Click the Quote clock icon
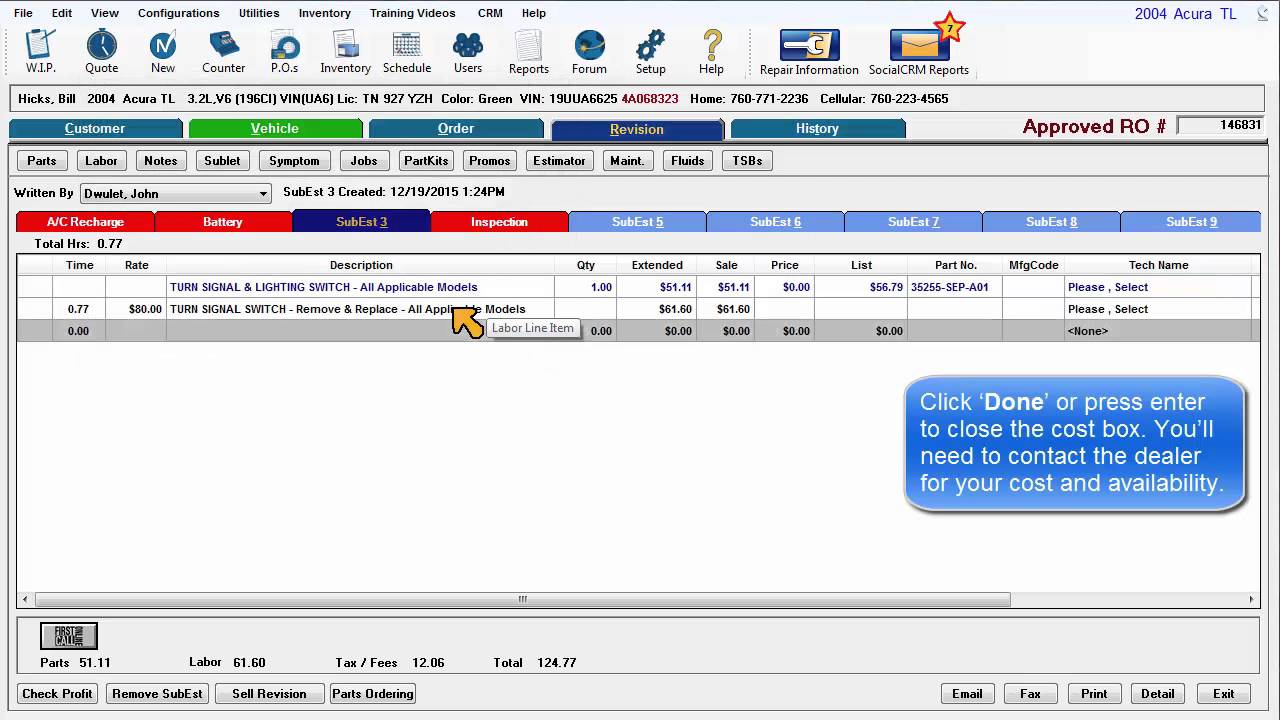Screen dimensions: 1280x720 101,51
